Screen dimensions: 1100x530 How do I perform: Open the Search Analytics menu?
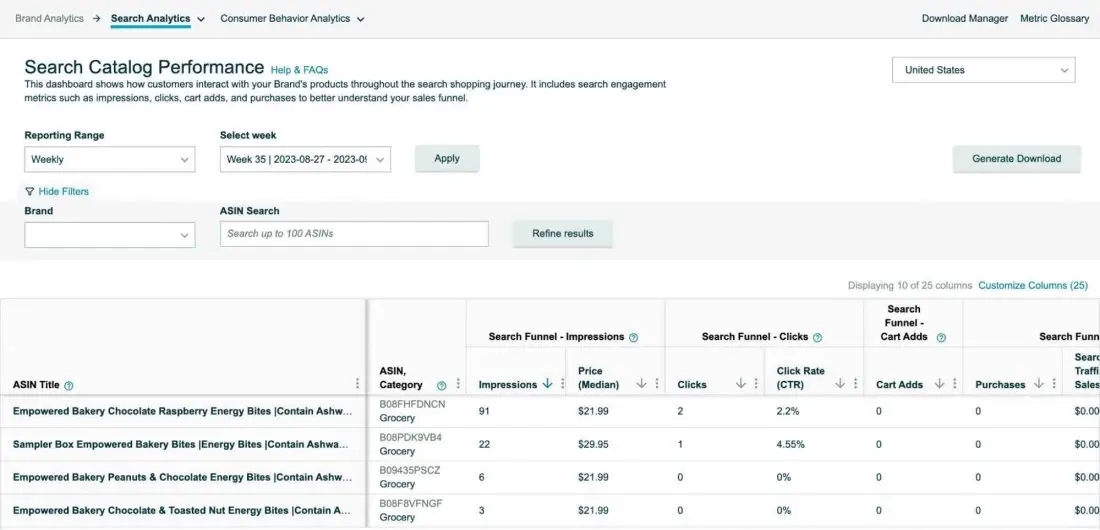click(x=157, y=19)
